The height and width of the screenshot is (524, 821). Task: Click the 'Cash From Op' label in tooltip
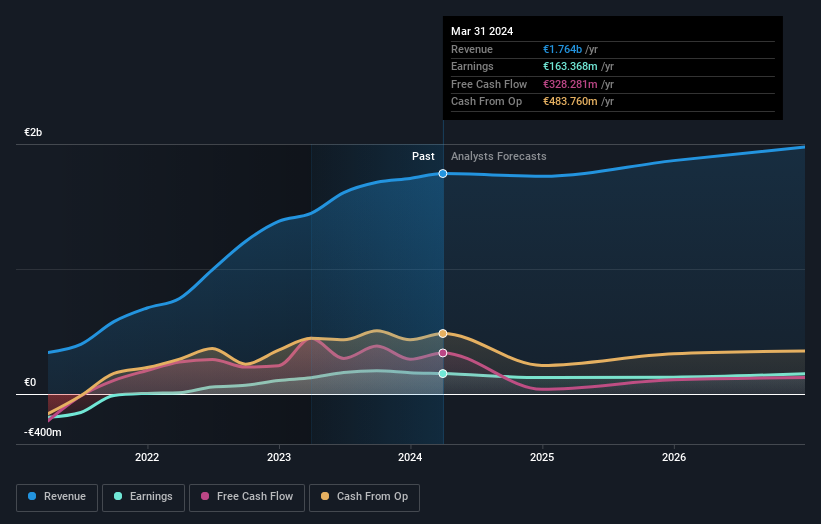point(486,102)
